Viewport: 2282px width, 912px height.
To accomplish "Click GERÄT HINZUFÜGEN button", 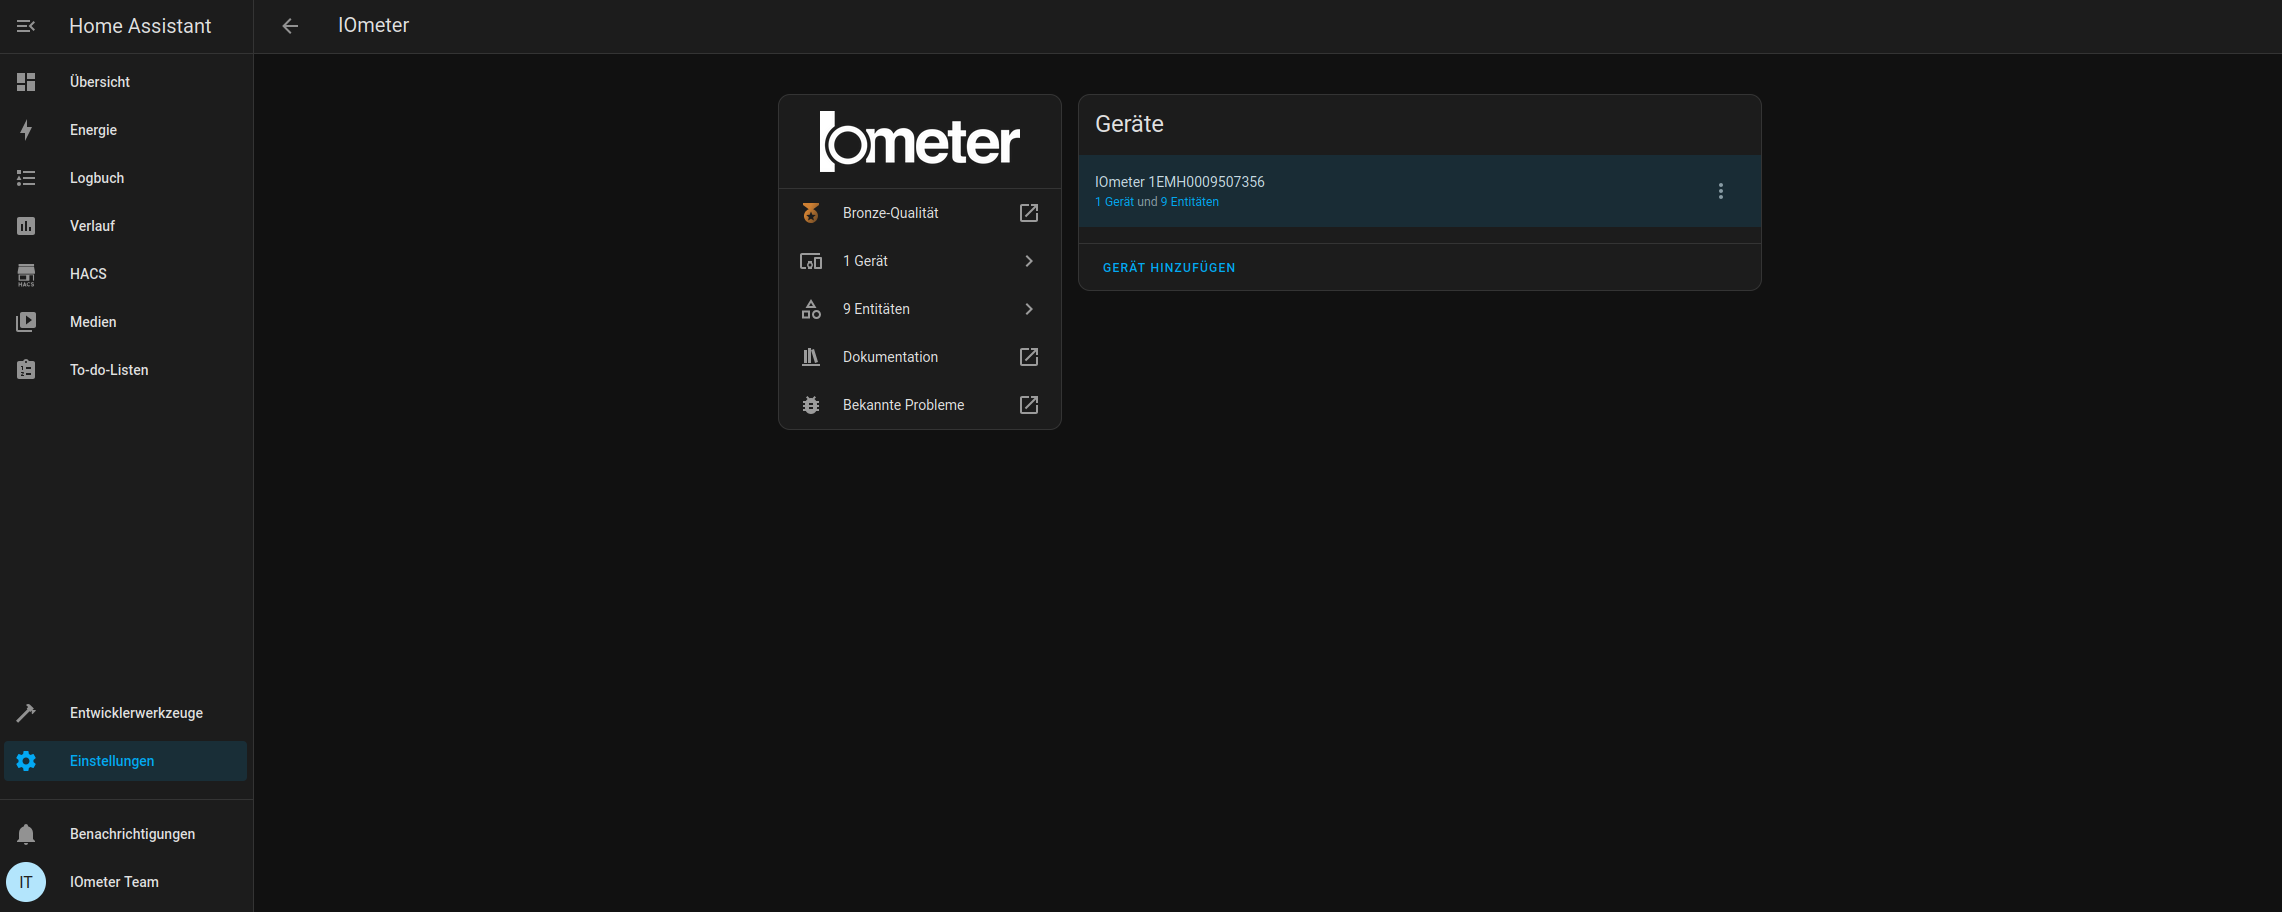I will pos(1169,268).
